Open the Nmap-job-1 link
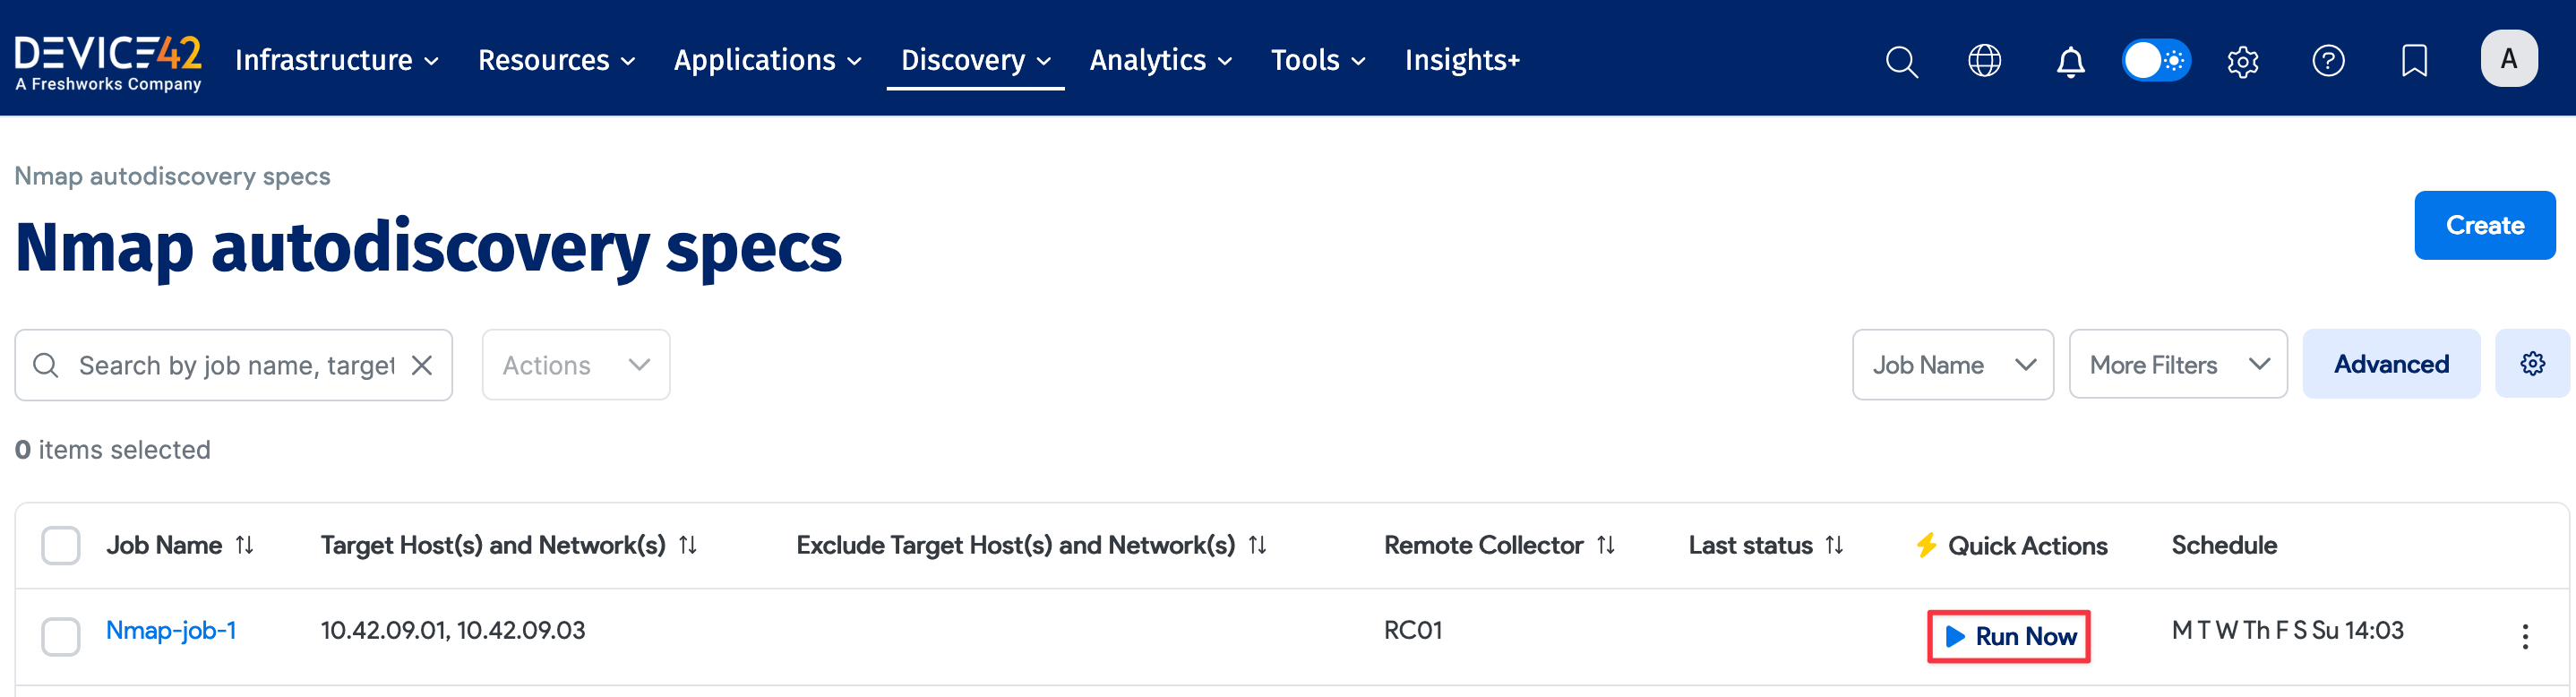Screen dimensions: 2576x697 pyautogui.click(x=171, y=631)
